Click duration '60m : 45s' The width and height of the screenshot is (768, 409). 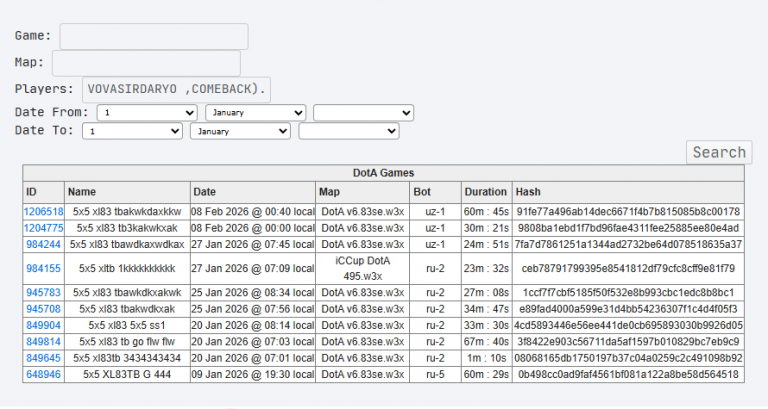point(486,212)
